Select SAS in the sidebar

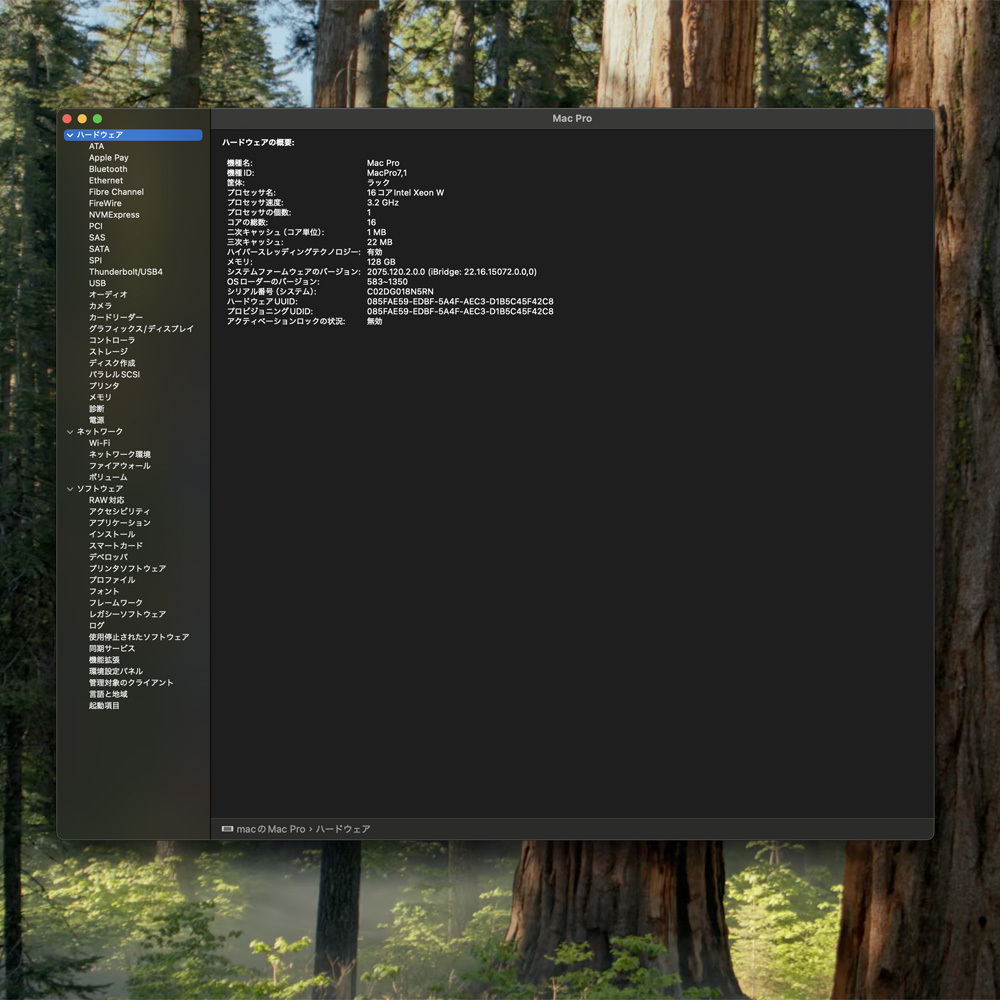[x=97, y=237]
